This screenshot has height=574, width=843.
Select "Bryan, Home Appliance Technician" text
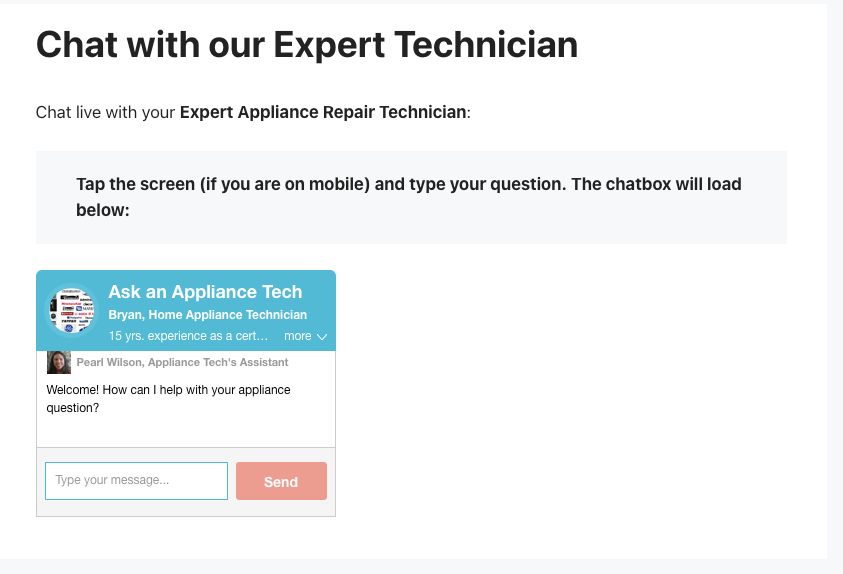pos(207,315)
